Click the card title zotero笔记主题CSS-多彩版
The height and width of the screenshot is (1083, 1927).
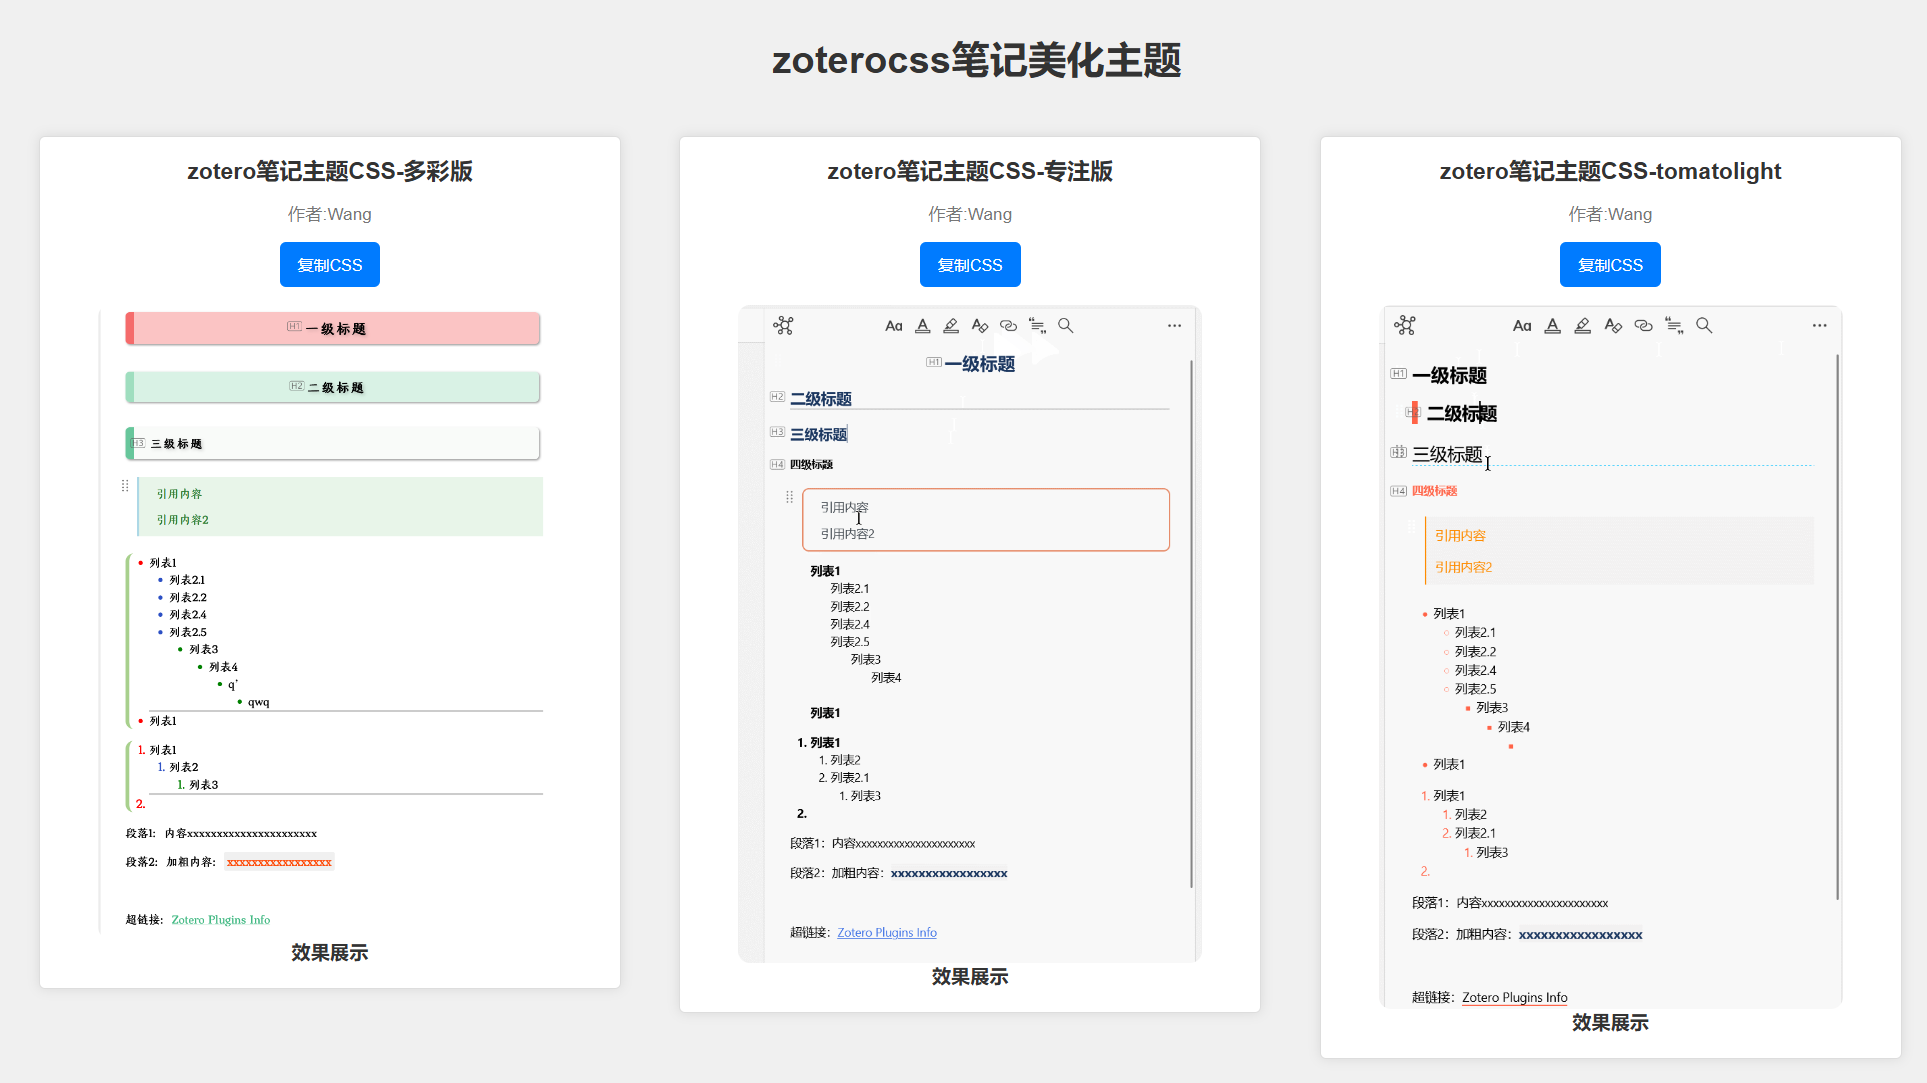click(330, 171)
